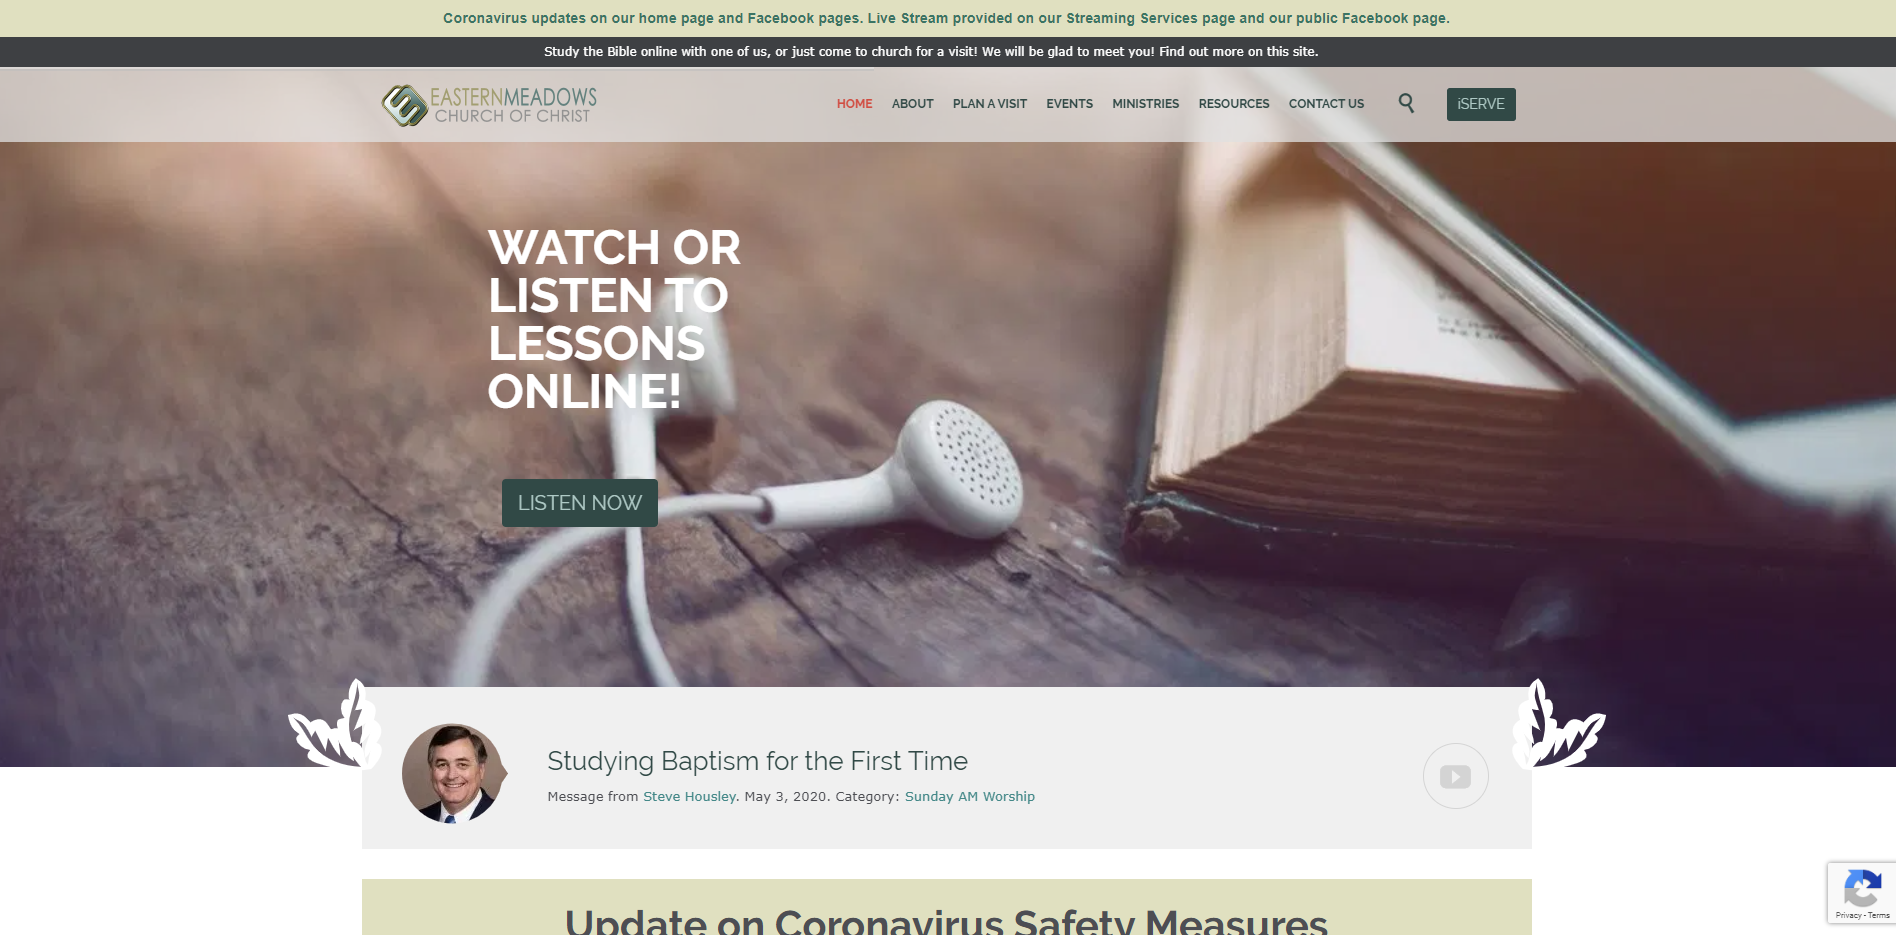Click the Listen Now button

pos(580,503)
